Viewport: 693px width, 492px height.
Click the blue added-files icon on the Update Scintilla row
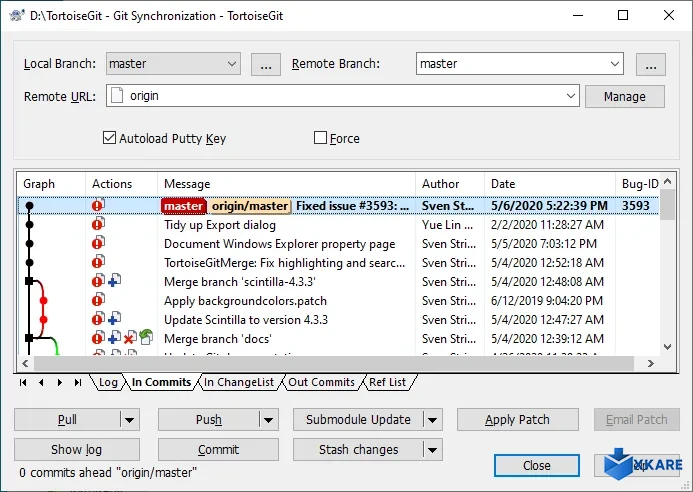(x=114, y=319)
